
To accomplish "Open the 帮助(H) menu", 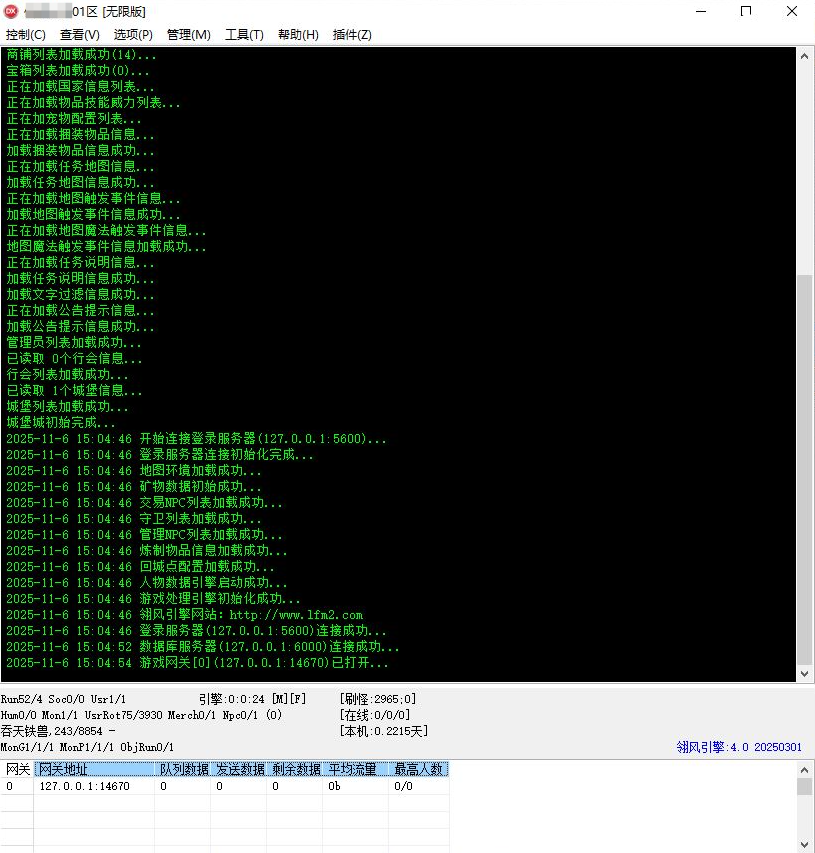I will (298, 34).
